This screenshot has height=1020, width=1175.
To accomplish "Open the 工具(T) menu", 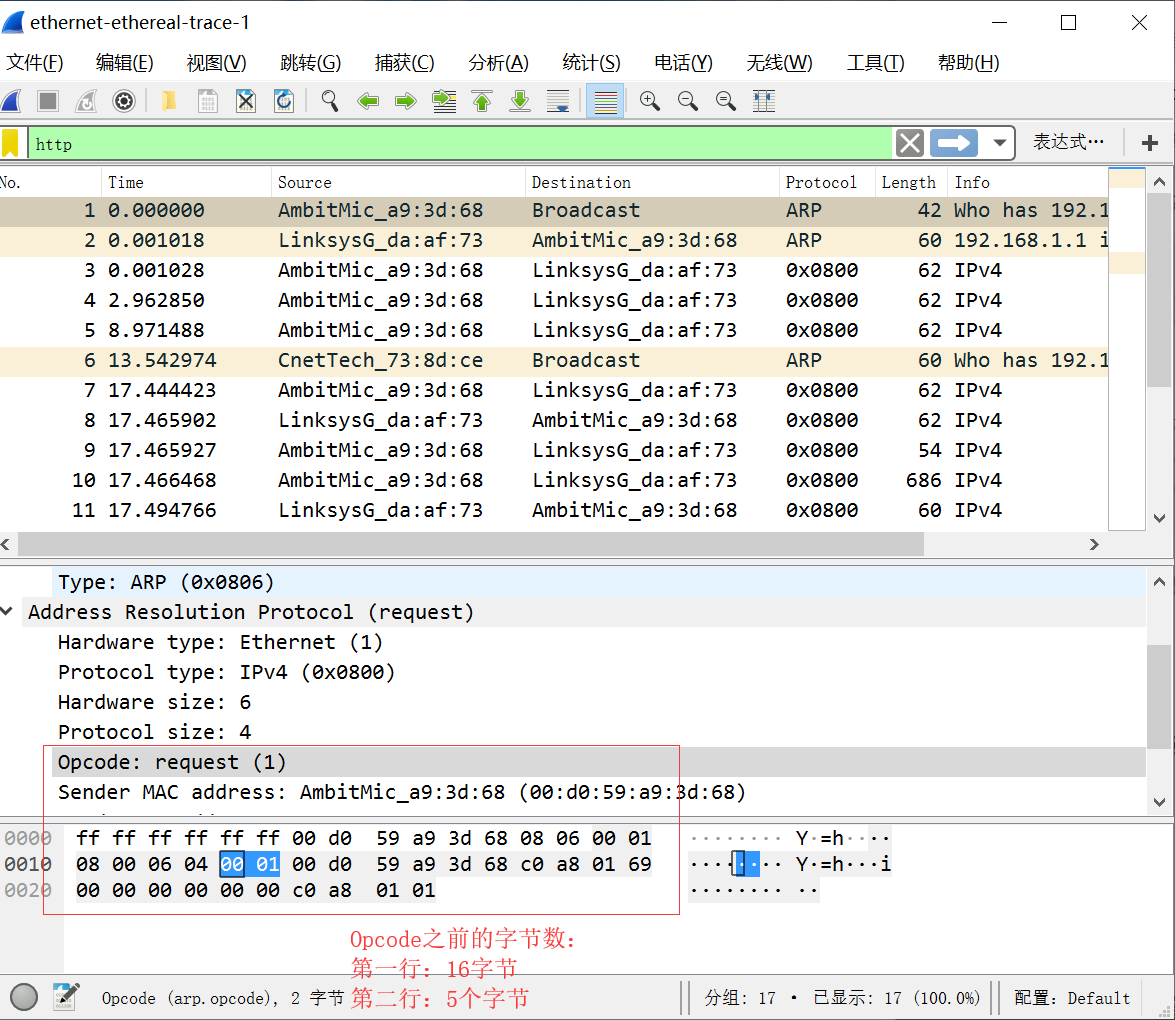I will [875, 63].
